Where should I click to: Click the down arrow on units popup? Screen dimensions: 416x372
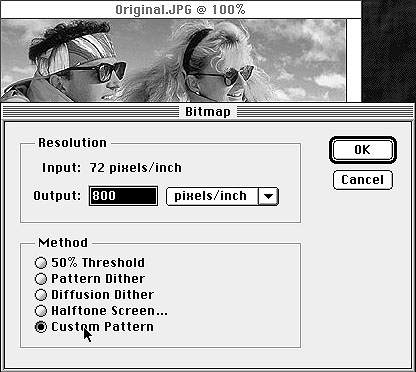tap(268, 196)
